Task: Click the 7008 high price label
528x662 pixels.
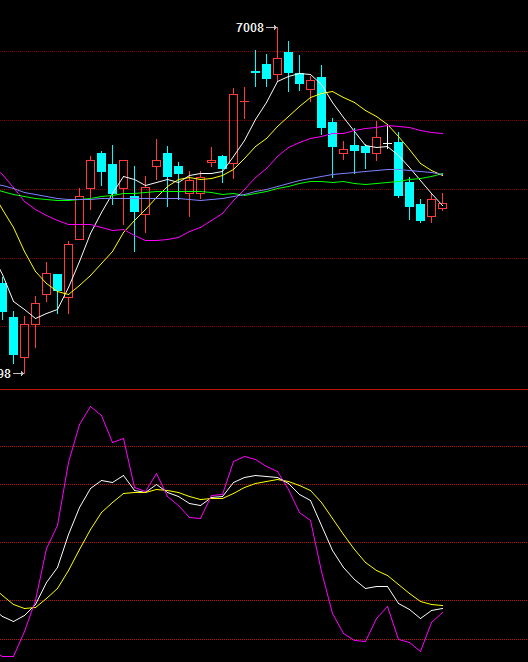Action: tap(250, 28)
